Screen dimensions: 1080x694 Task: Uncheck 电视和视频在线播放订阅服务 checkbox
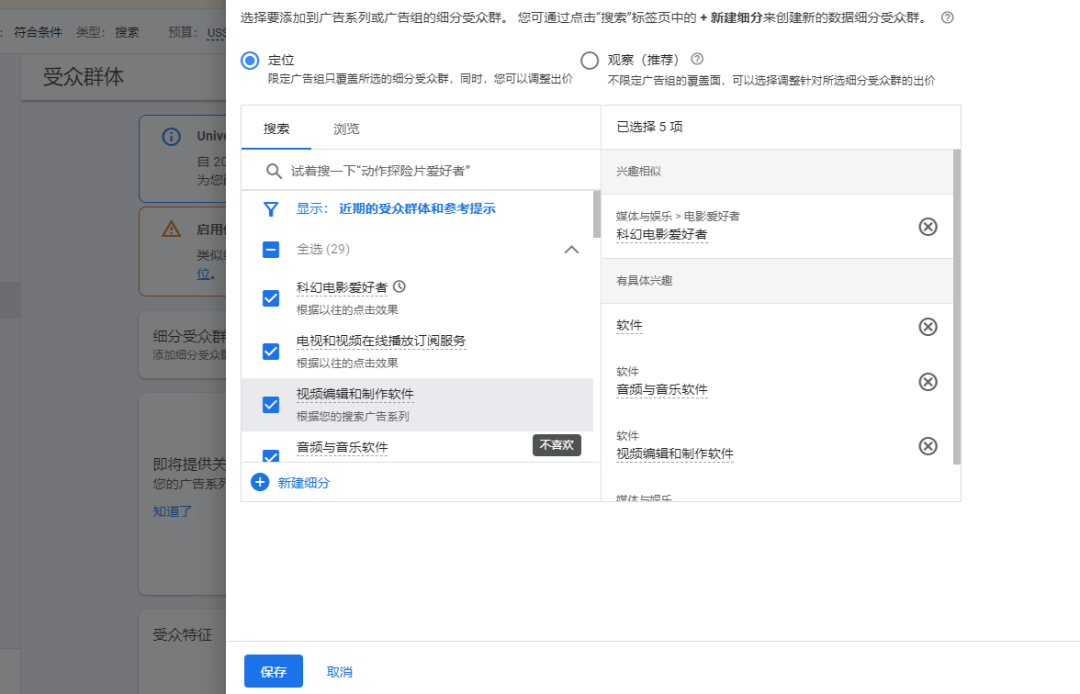click(x=271, y=351)
